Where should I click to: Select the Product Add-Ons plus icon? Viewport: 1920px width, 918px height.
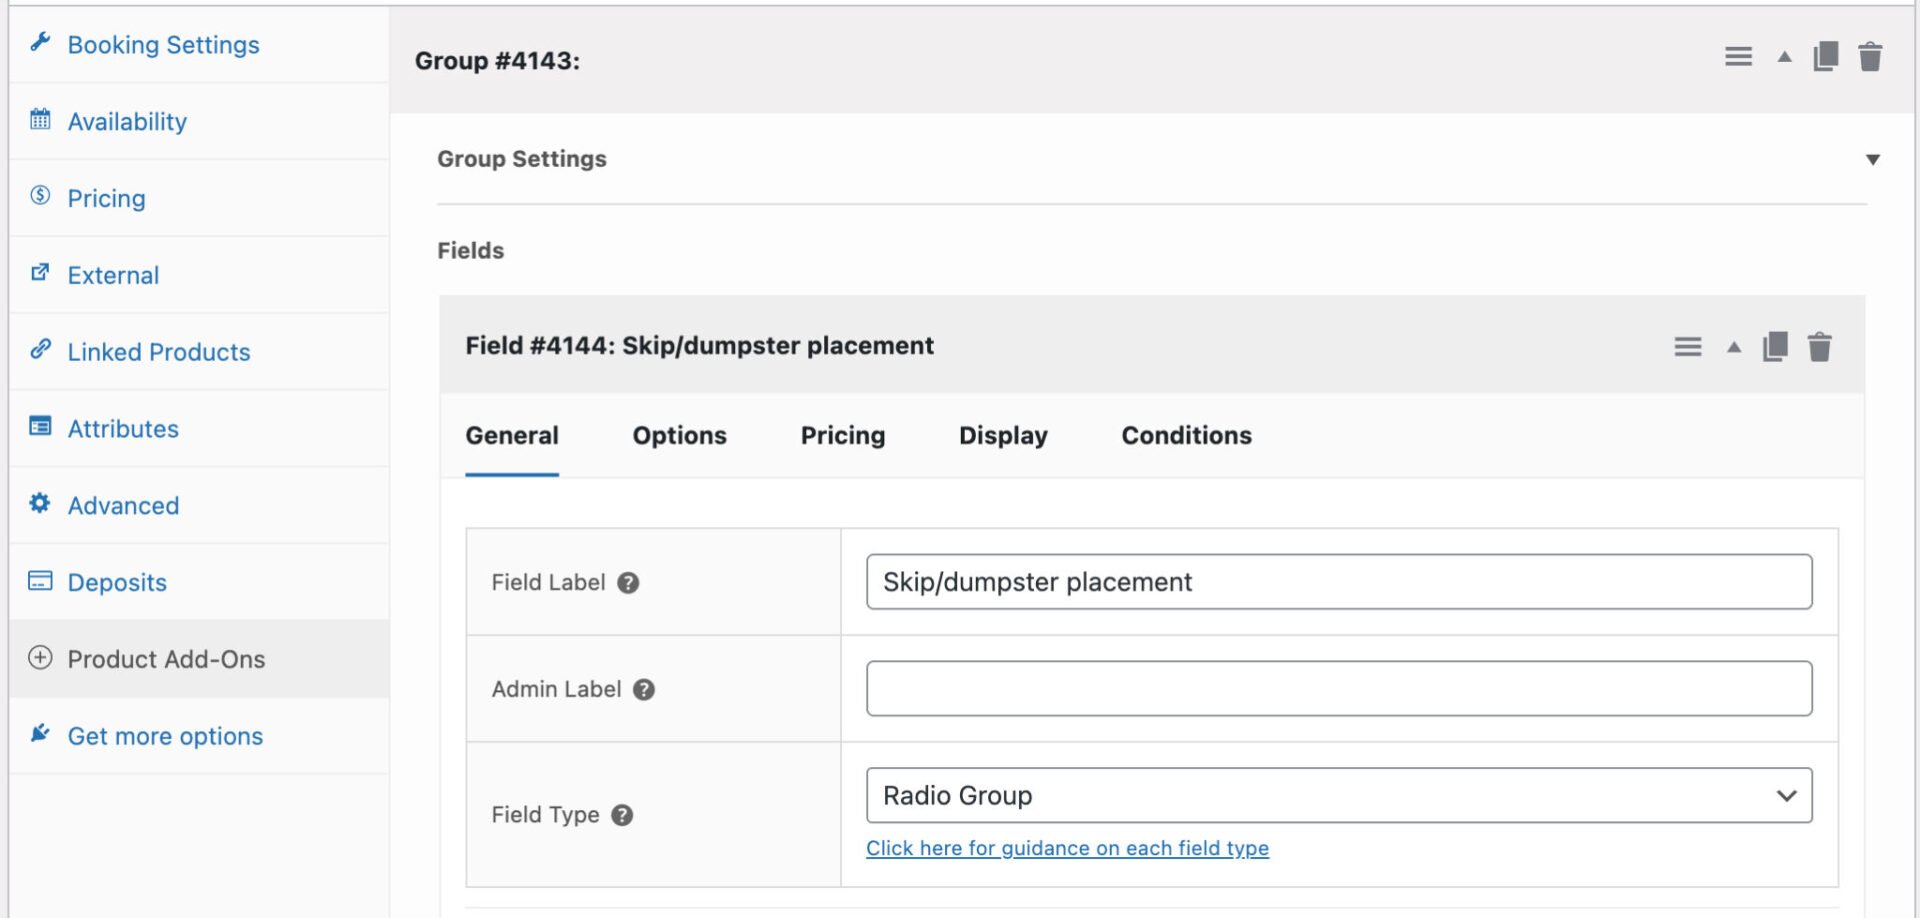point(40,658)
